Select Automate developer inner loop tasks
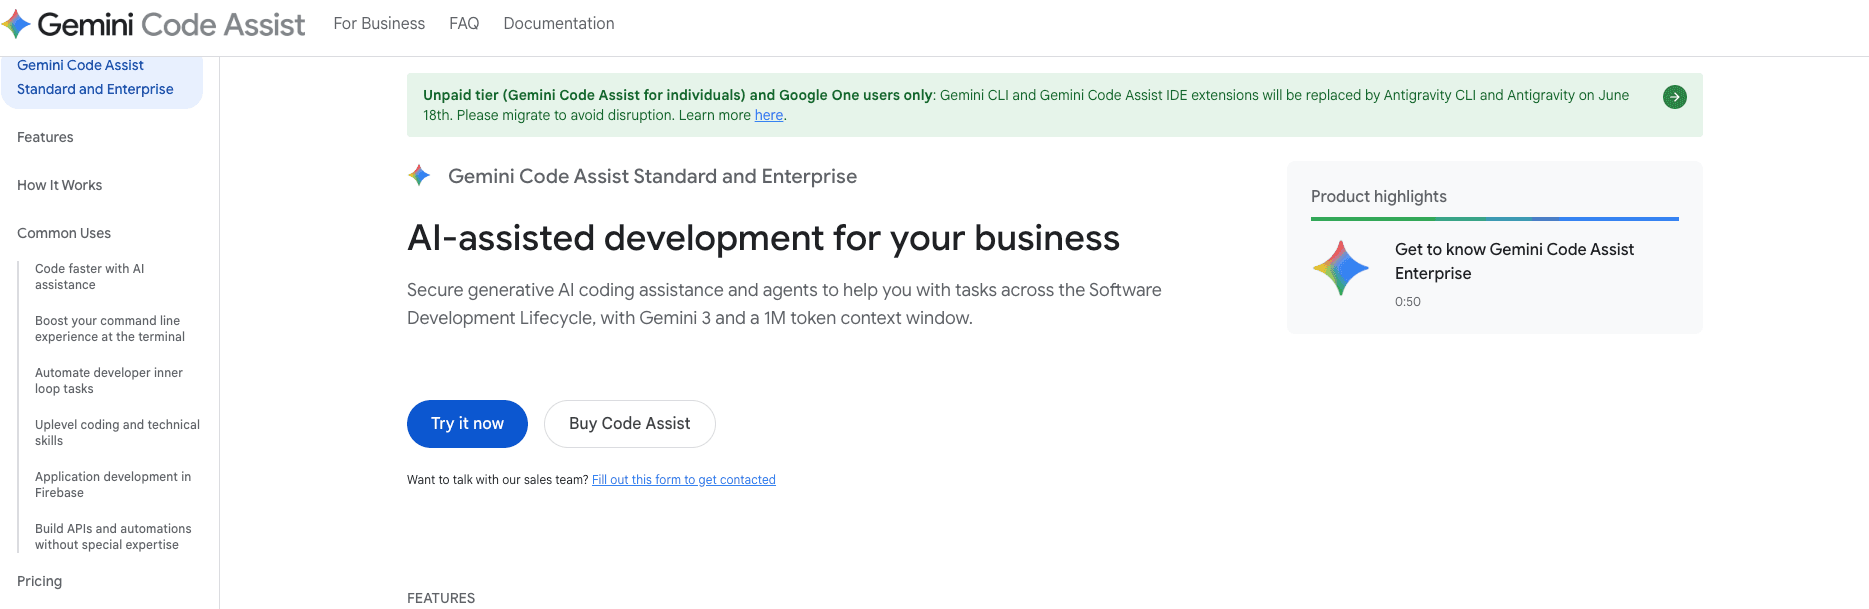Image resolution: width=1869 pixels, height=609 pixels. point(109,381)
